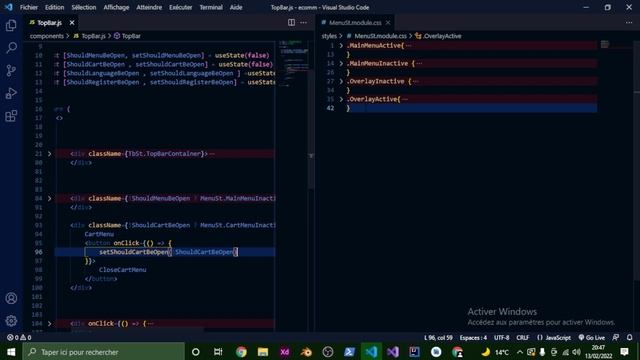This screenshot has height=360, width=640.
Task: Click 'L 96, col 59' cursor position
Action: pos(438,338)
